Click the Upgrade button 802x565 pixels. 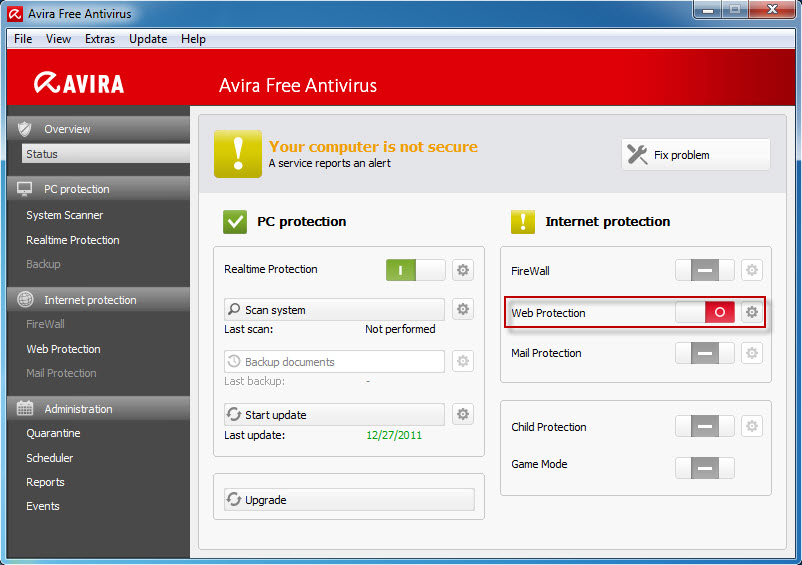coord(349,500)
